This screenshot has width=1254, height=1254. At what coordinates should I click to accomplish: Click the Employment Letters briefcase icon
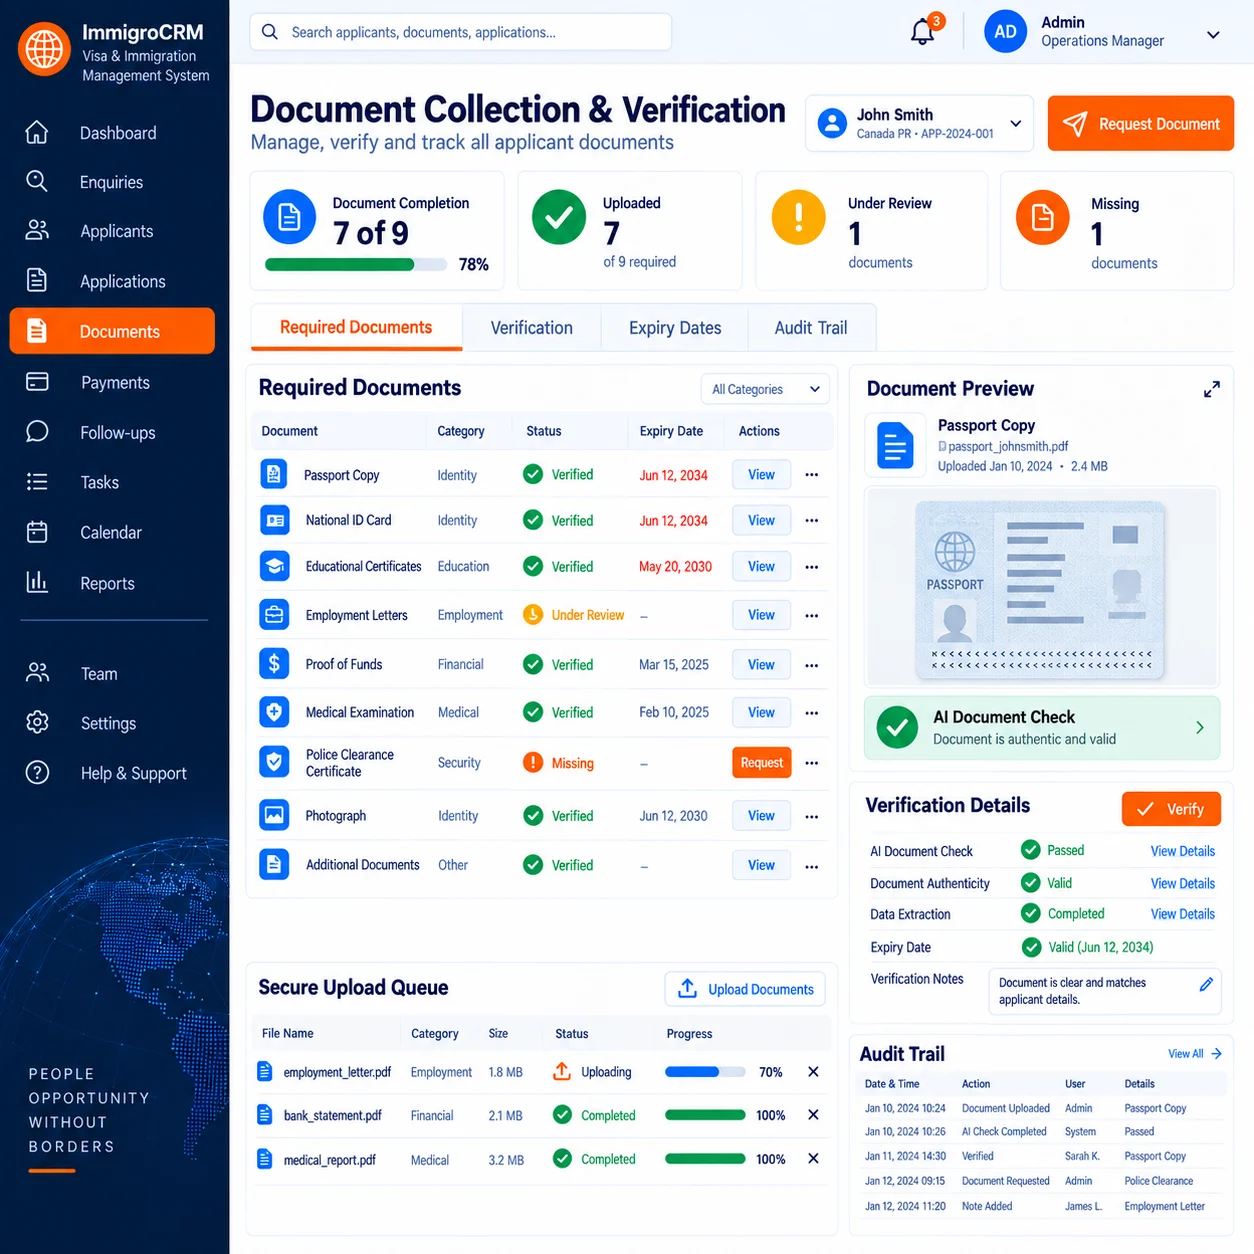coord(274,614)
